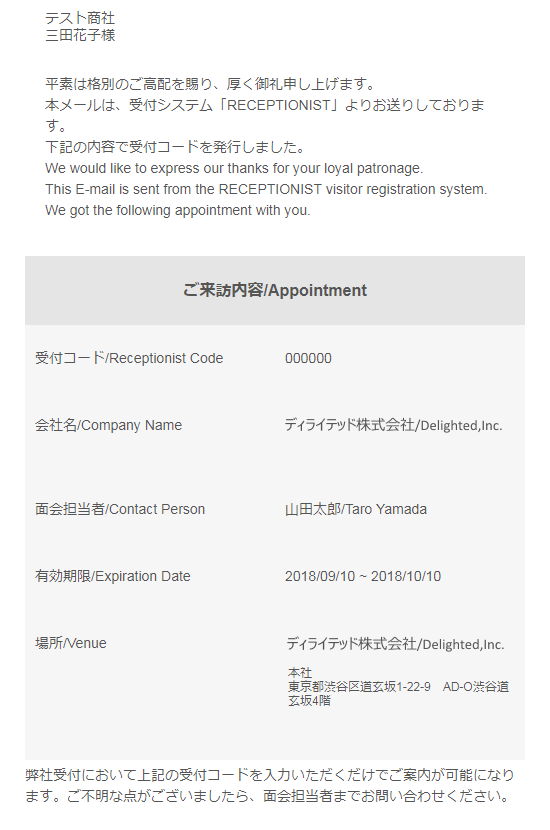Select the receptionist code 000000
The height and width of the screenshot is (830, 550).
(x=308, y=358)
